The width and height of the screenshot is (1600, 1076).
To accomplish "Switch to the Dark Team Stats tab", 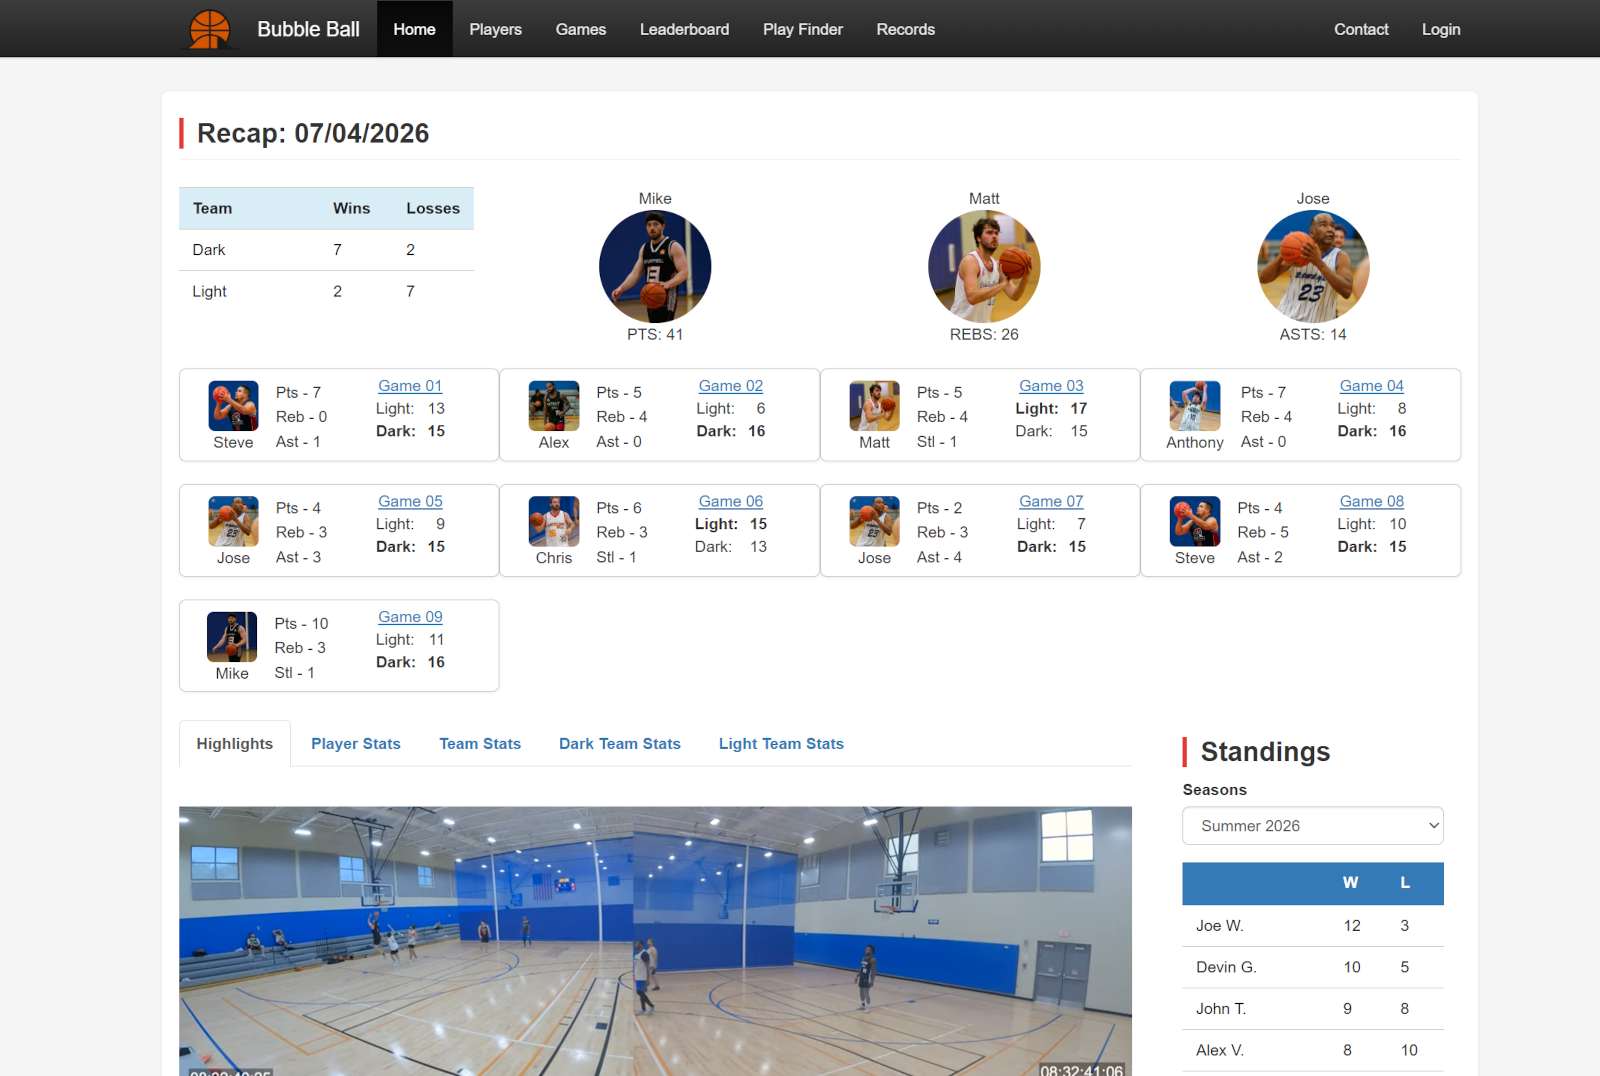I will click(620, 744).
